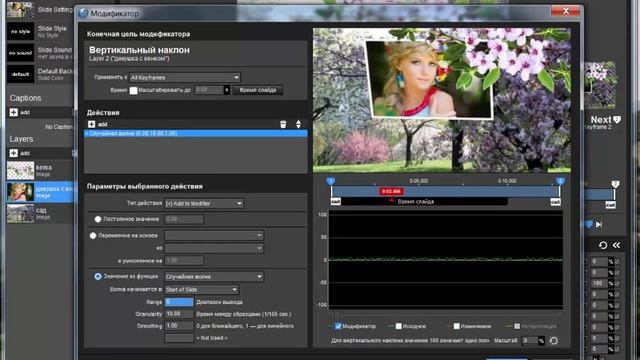Click the modifier waveform graph area
The image size is (640, 360).
coord(445,260)
